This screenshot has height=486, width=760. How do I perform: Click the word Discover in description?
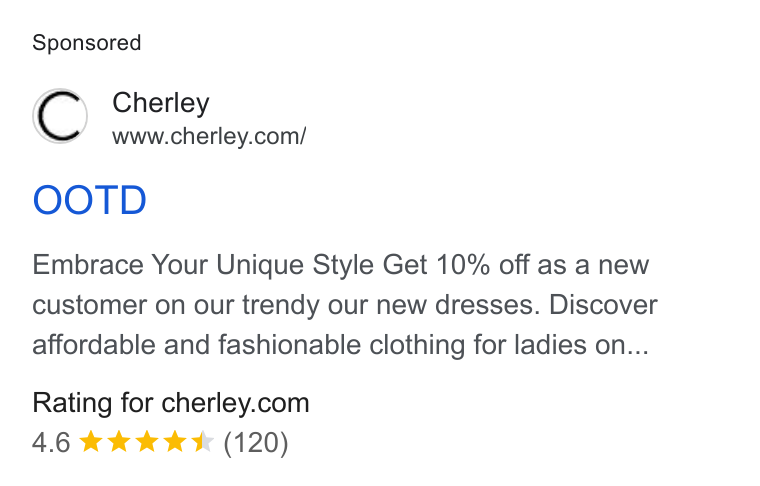pos(603,305)
